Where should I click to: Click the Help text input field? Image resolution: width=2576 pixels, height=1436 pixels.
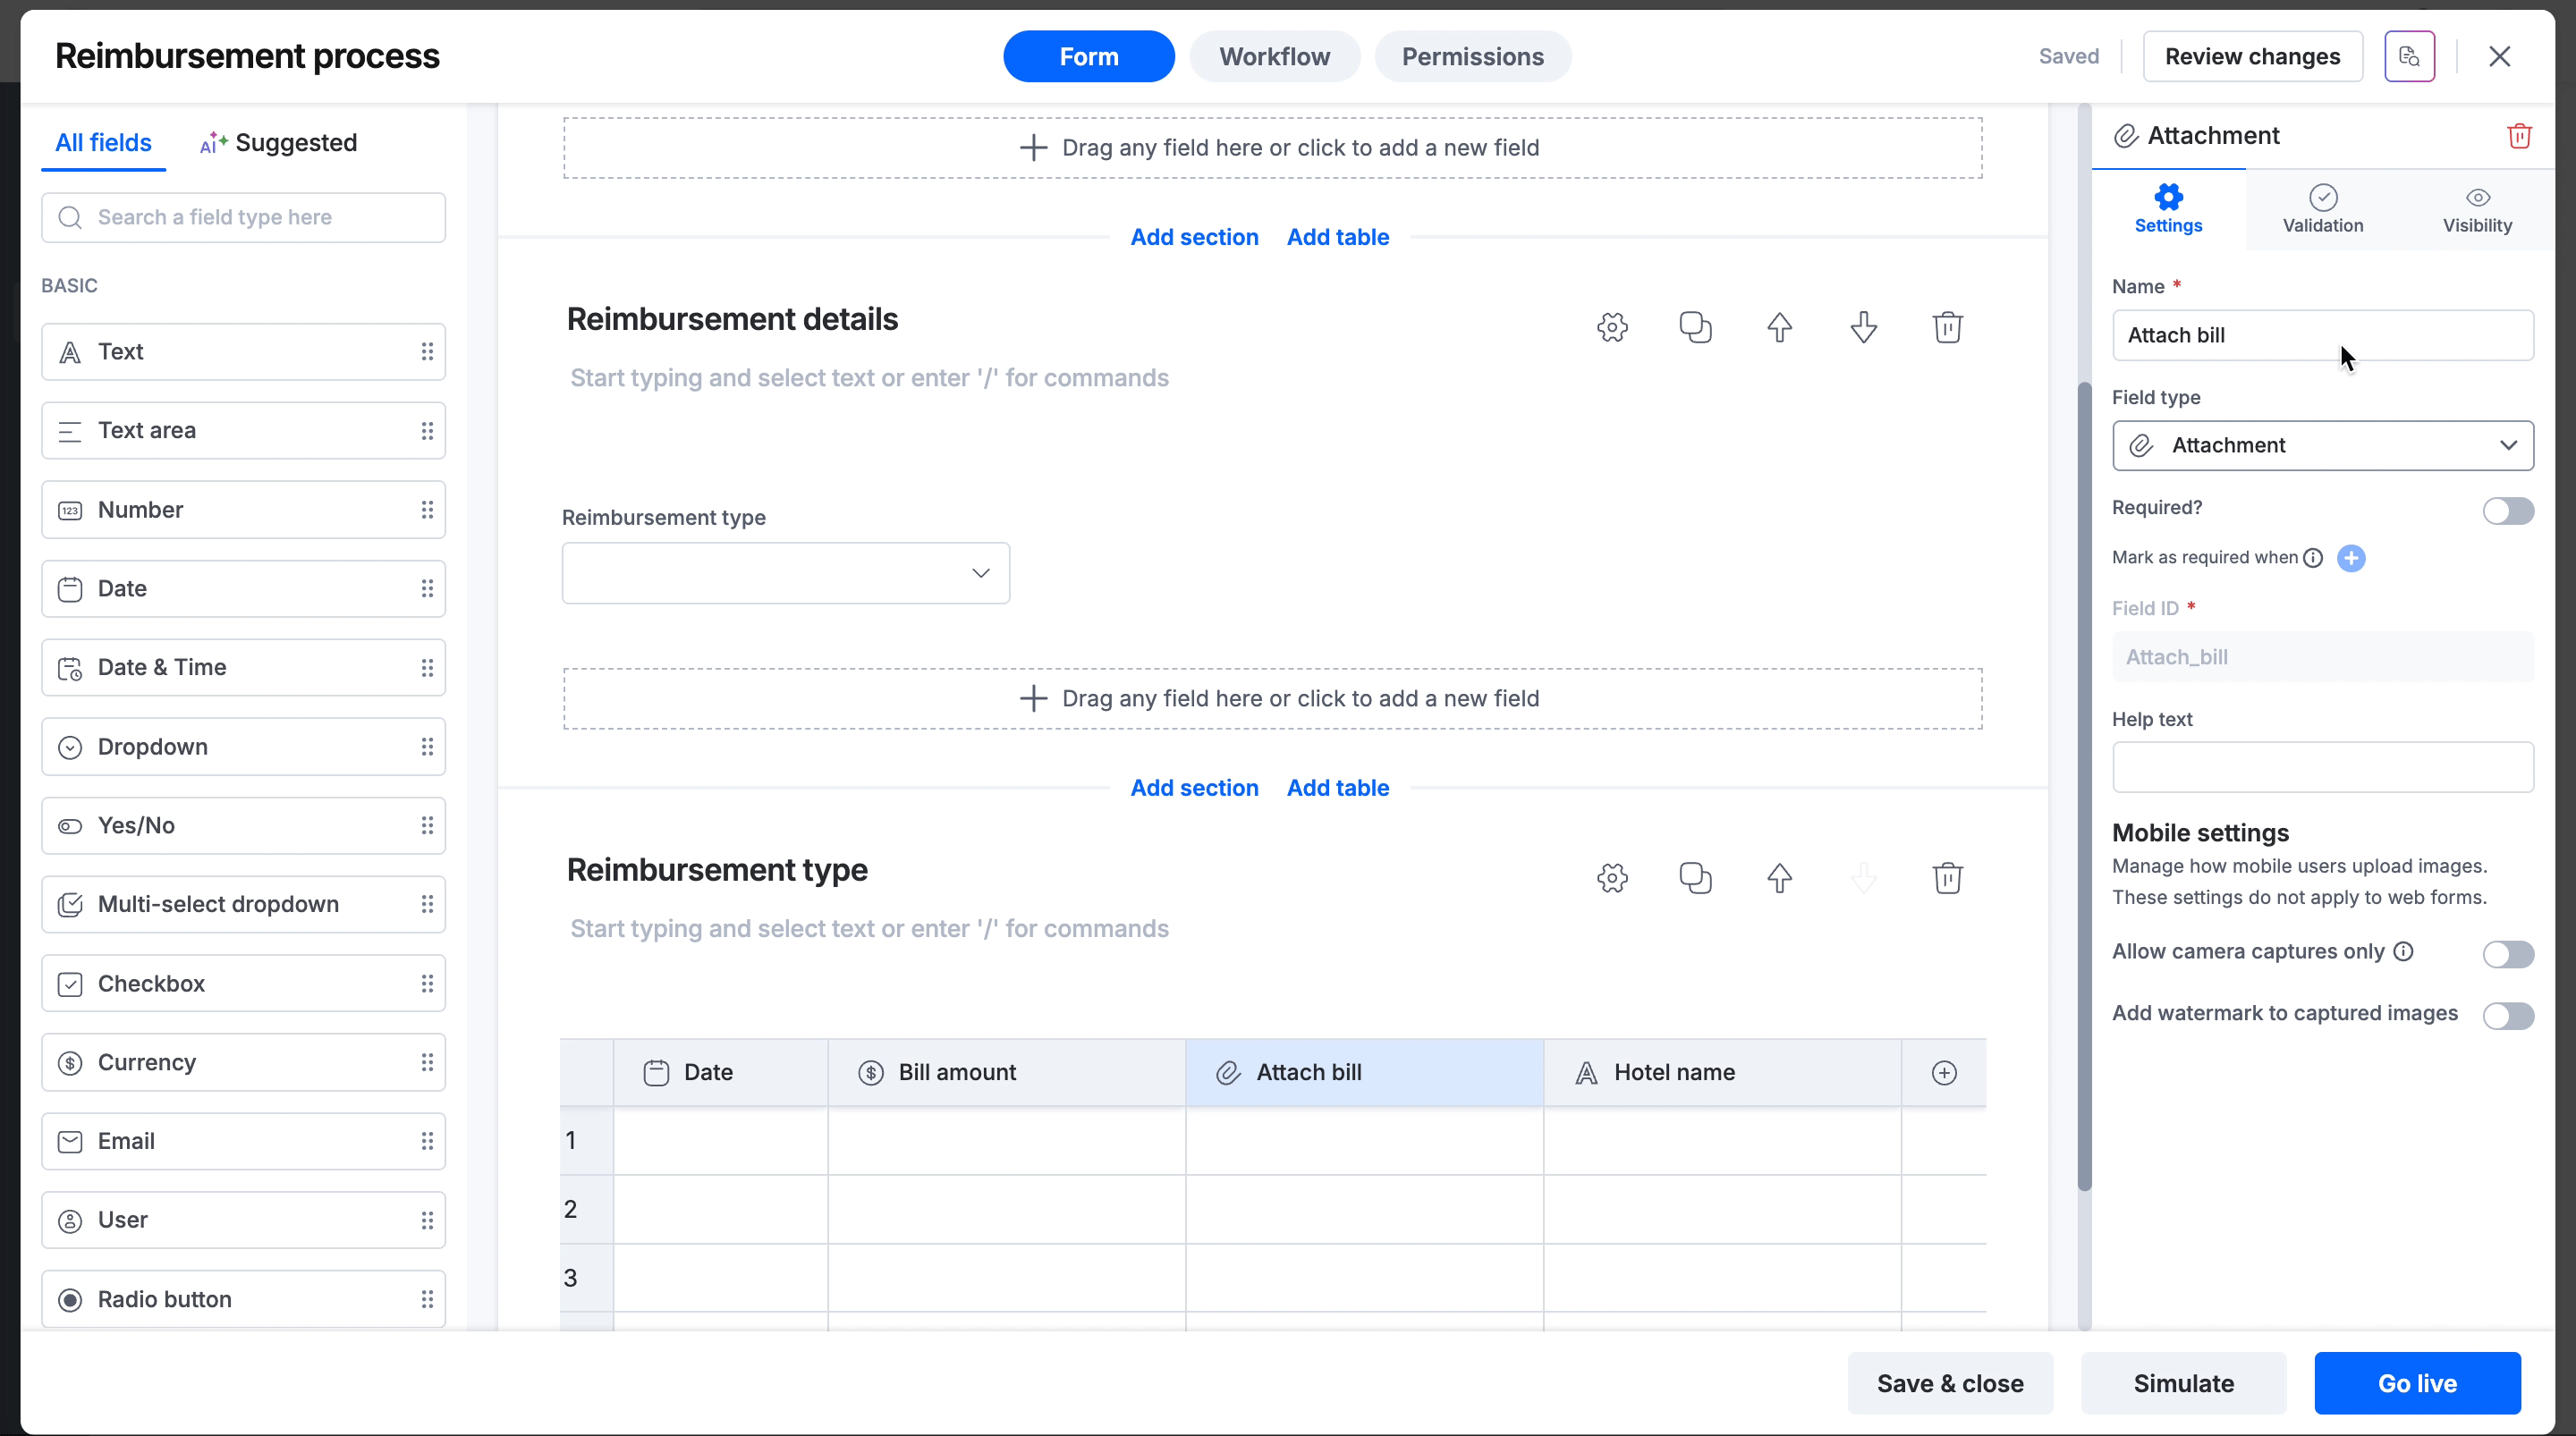pyautogui.click(x=2322, y=767)
